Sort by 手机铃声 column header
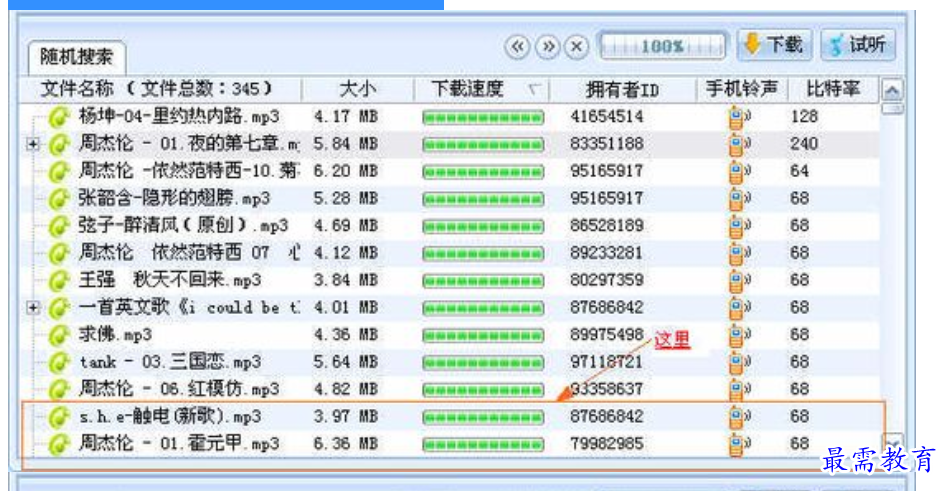The height and width of the screenshot is (491, 944). [742, 89]
